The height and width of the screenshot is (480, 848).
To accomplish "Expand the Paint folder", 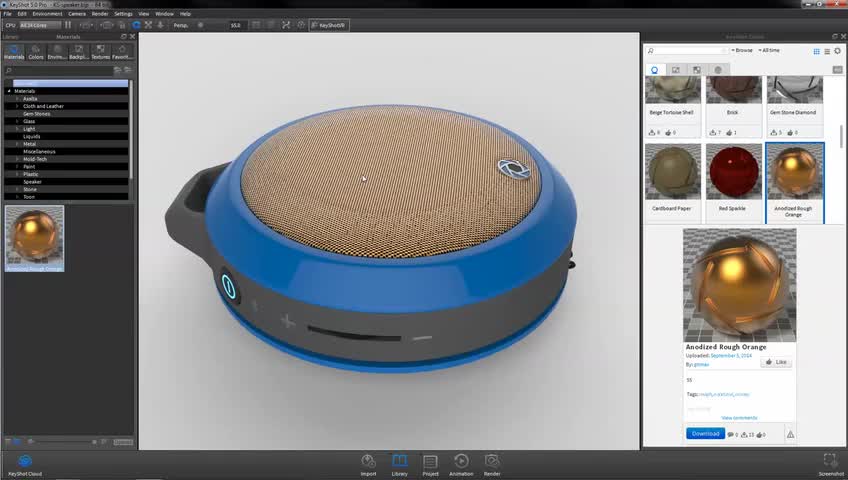I will (17, 166).
